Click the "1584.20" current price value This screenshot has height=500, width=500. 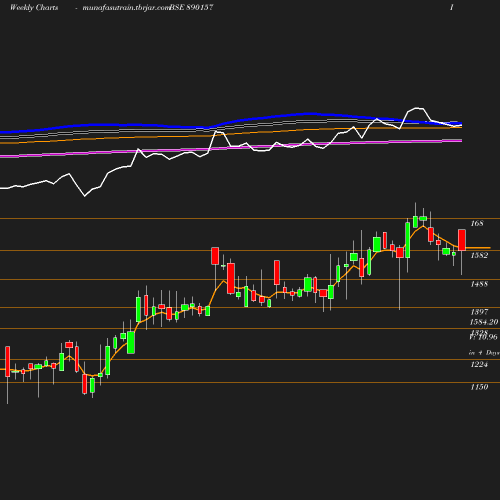click(x=484, y=322)
